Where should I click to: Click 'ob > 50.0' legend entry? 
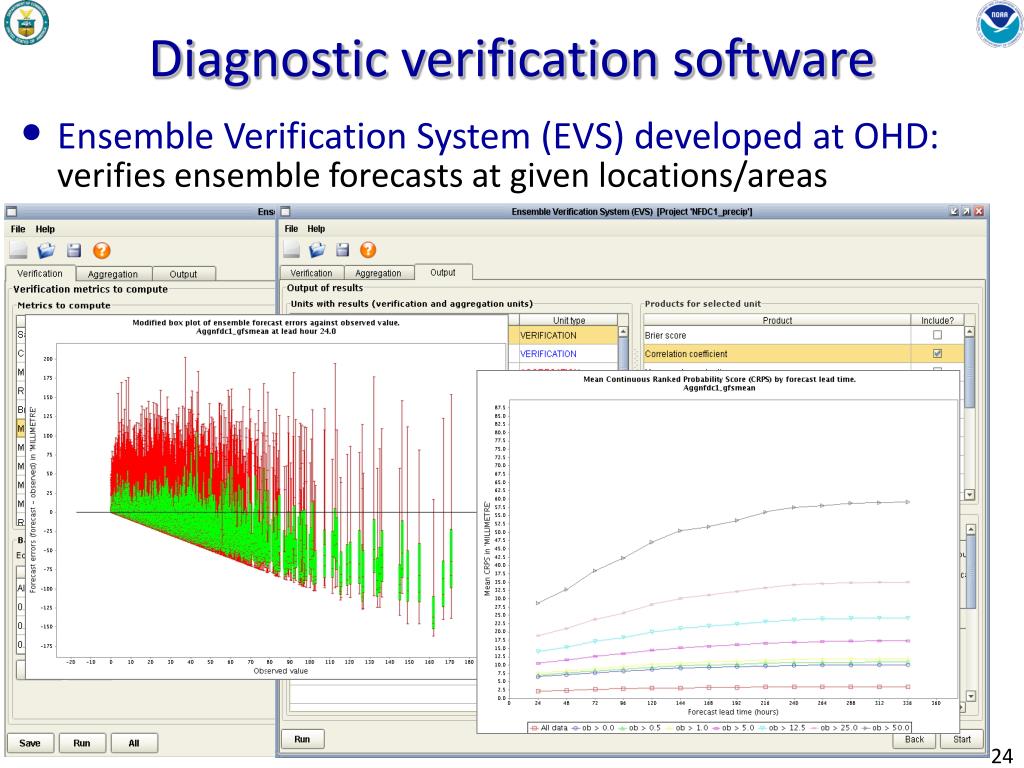pyautogui.click(x=886, y=728)
